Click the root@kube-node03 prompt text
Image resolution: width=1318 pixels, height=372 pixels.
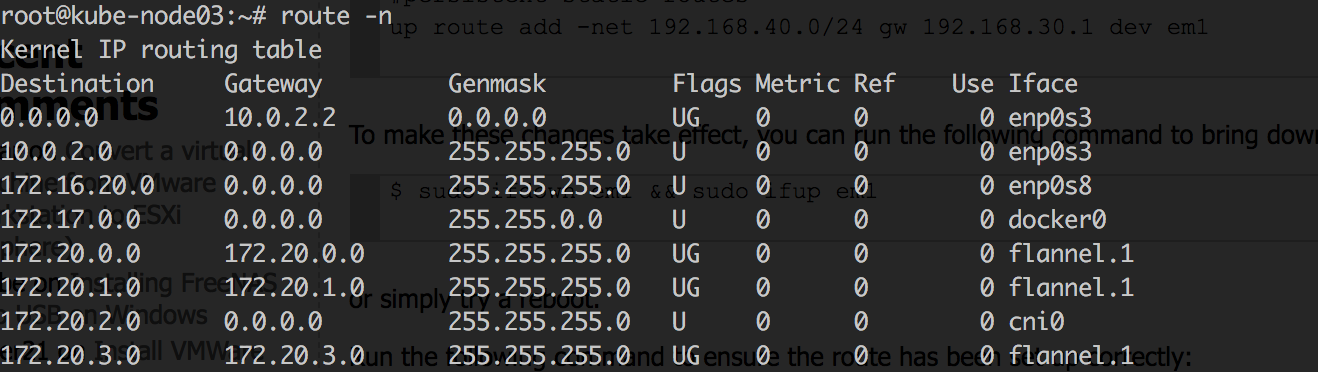point(112,16)
